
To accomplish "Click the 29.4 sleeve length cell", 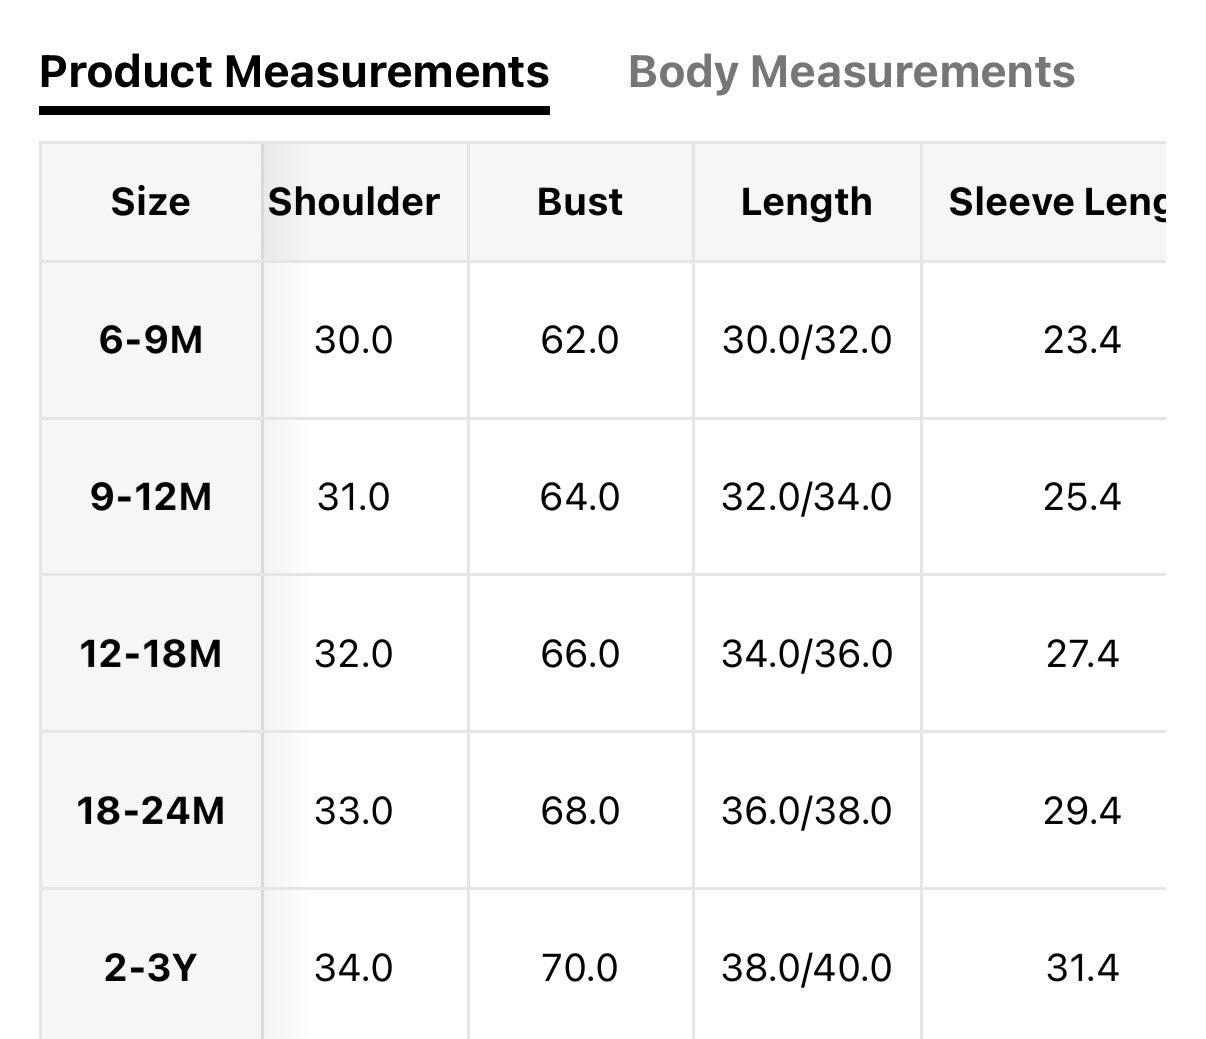I will [1082, 810].
